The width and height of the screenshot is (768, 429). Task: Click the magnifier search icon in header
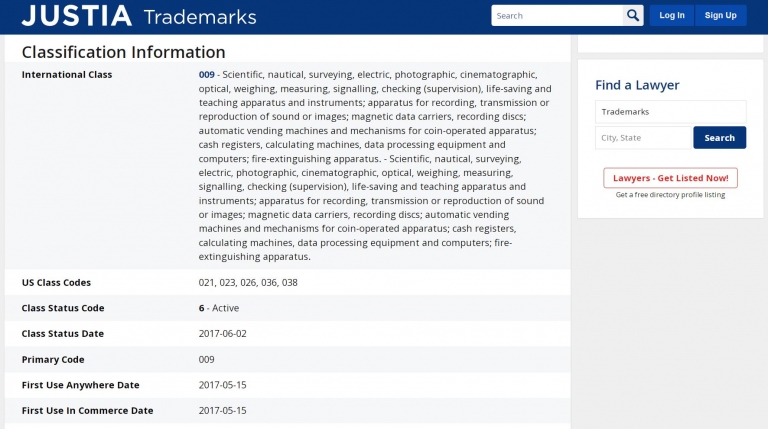coord(633,16)
